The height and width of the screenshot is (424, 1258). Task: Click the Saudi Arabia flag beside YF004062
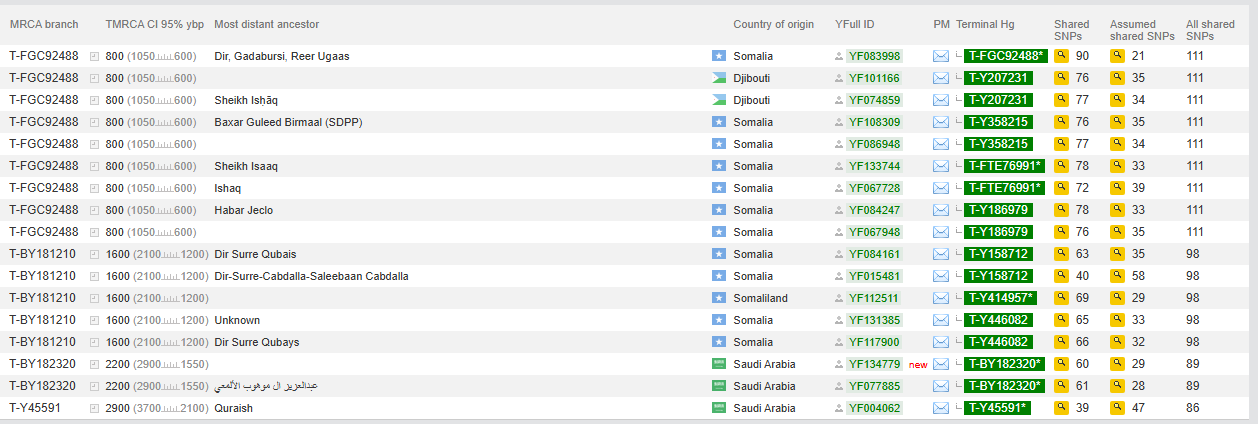click(718, 408)
